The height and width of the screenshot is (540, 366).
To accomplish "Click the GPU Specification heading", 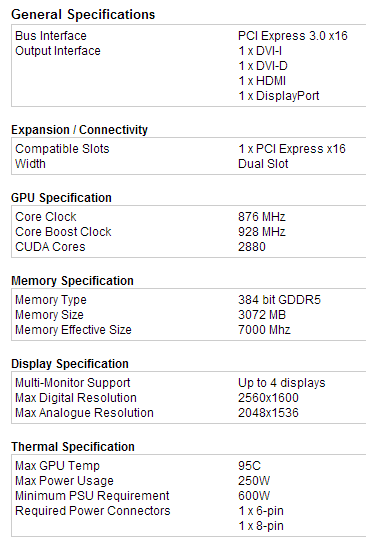I will pos(61,198).
